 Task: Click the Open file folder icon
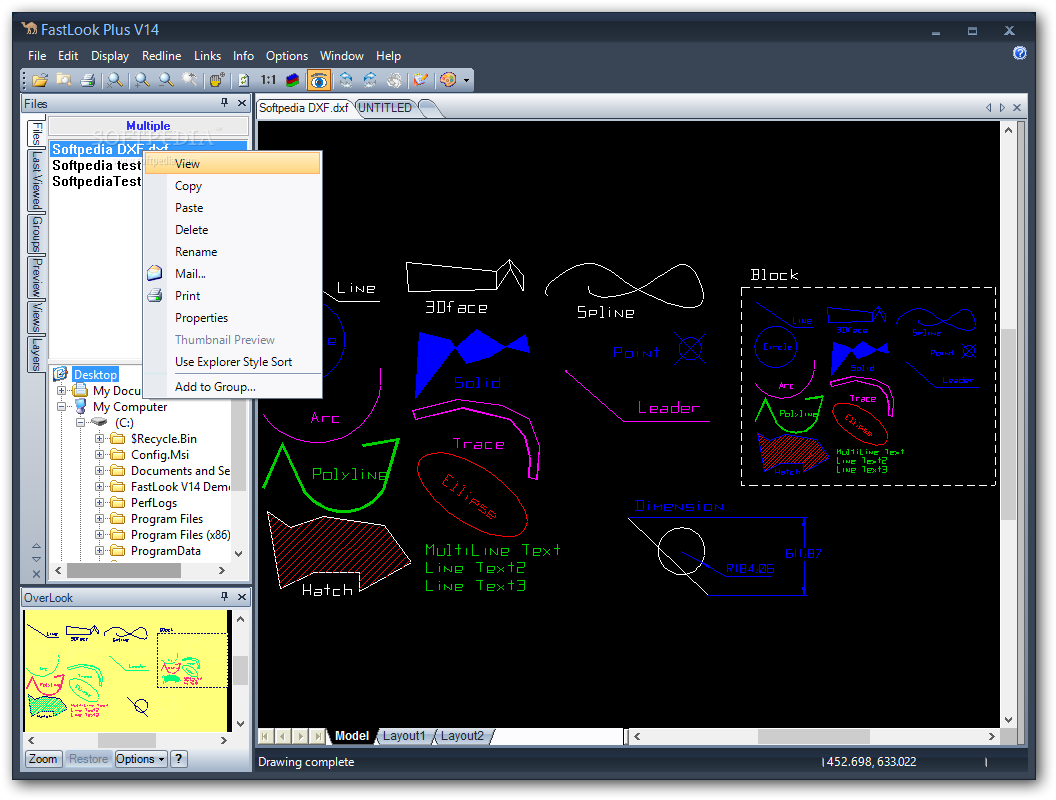tap(40, 80)
